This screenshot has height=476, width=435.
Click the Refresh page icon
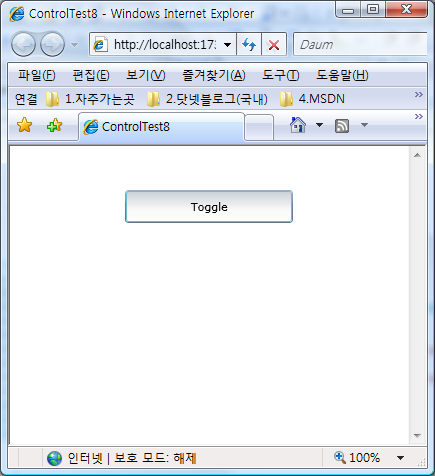[249, 44]
